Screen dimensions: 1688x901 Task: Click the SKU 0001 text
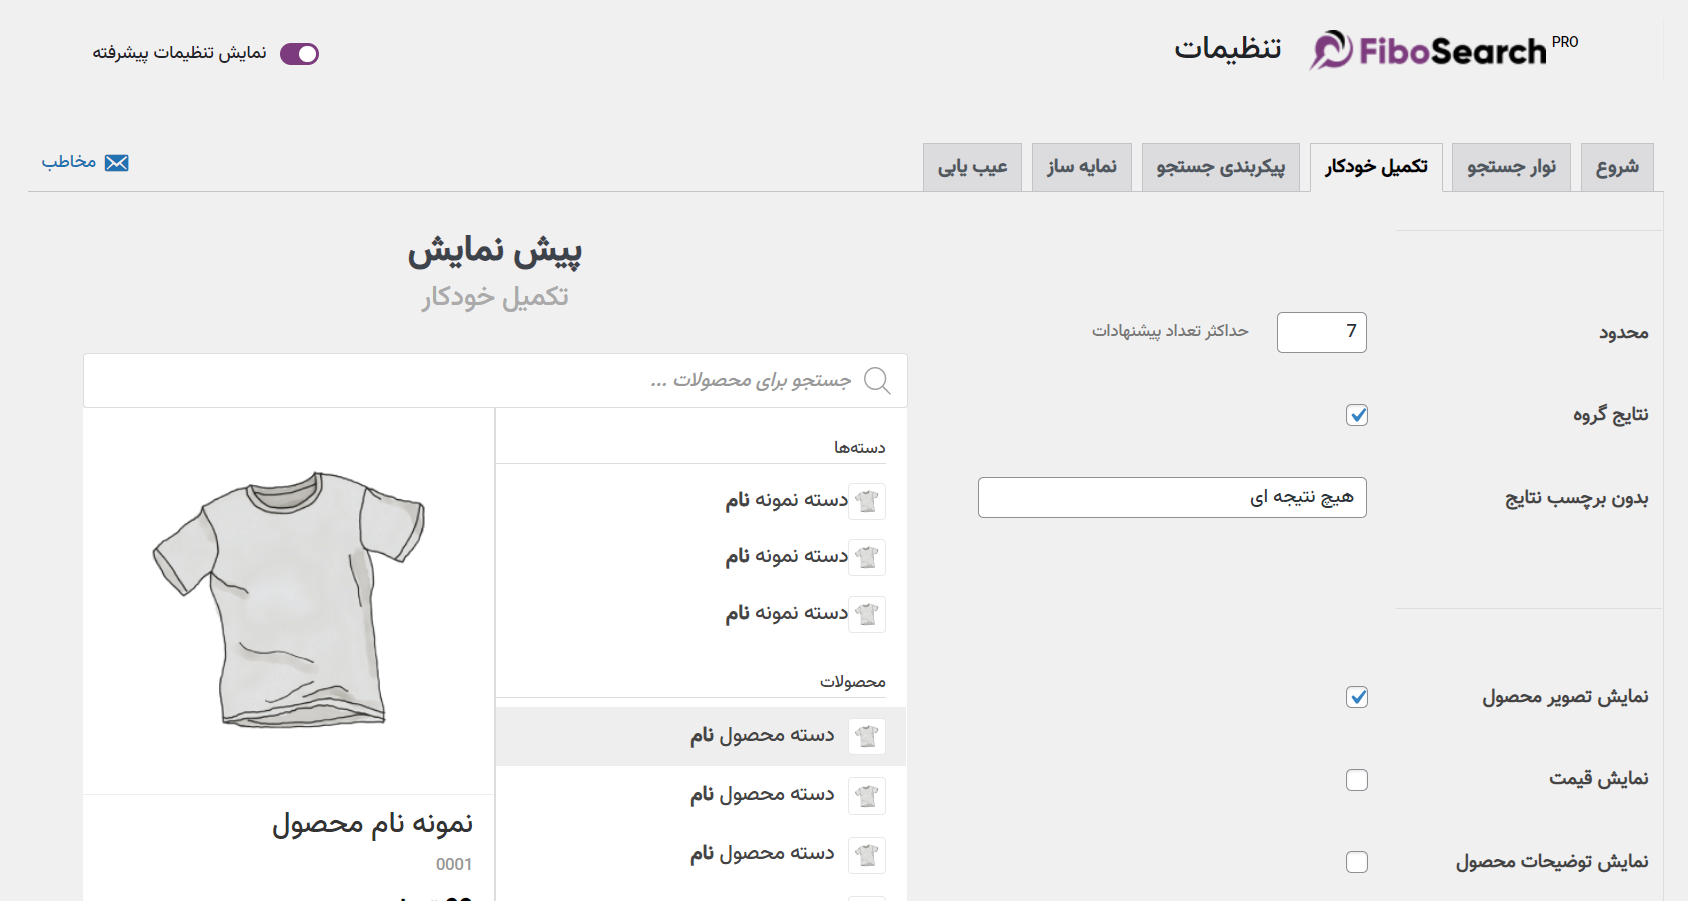(454, 864)
